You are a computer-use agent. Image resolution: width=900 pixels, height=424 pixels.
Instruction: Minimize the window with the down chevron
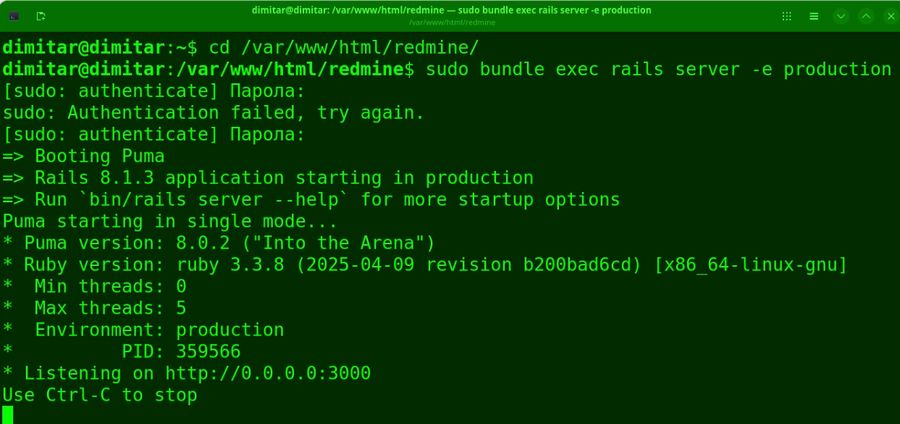click(841, 16)
